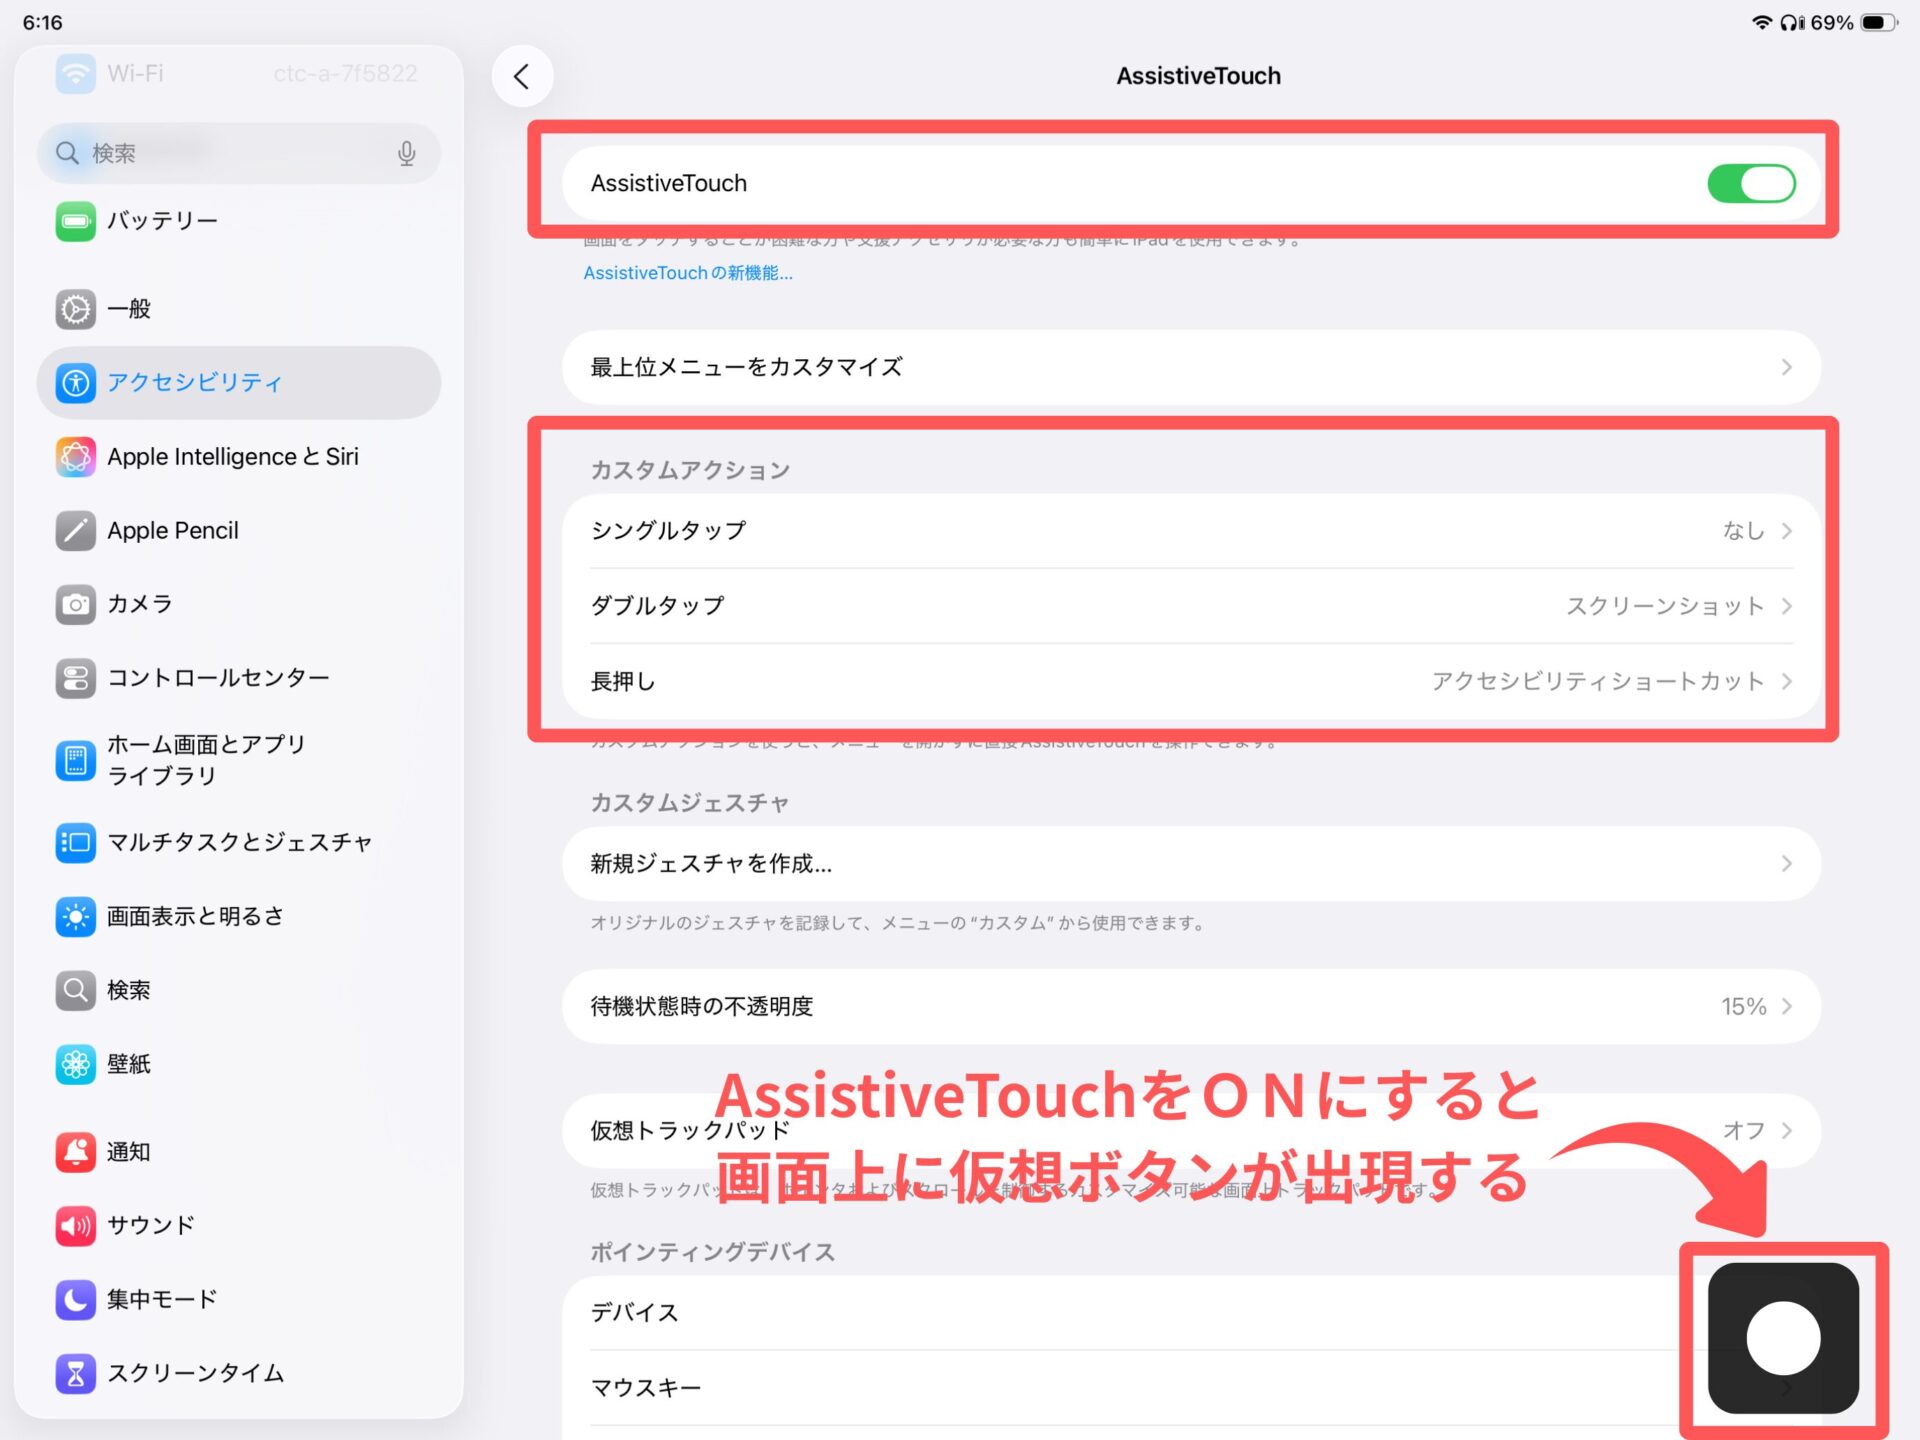The width and height of the screenshot is (1920, 1440).
Task: Tap the floating AssistiveTouch virtual button
Action: coord(1782,1337)
